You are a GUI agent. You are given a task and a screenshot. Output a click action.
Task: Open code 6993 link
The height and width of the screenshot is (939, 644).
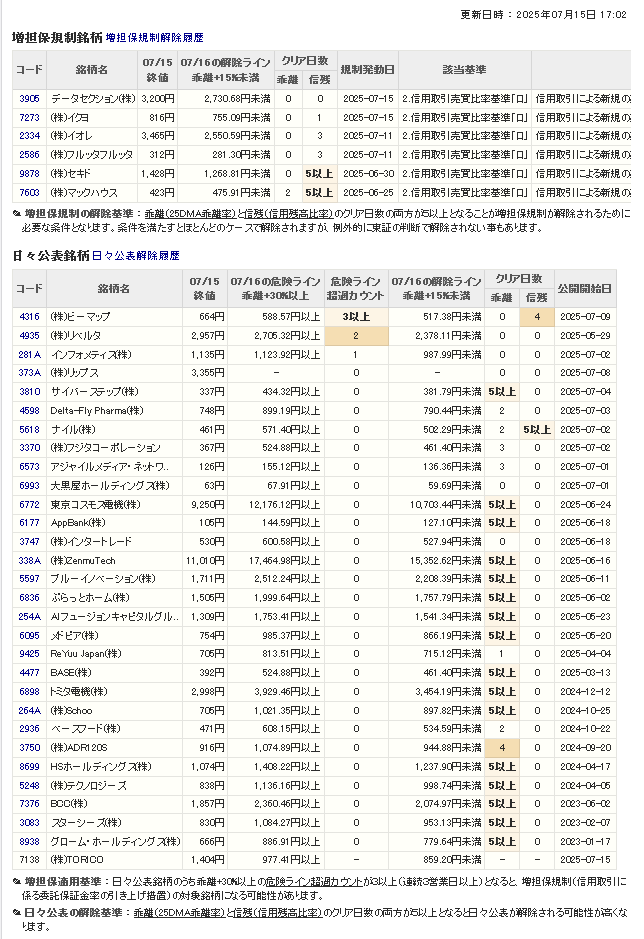(x=29, y=486)
